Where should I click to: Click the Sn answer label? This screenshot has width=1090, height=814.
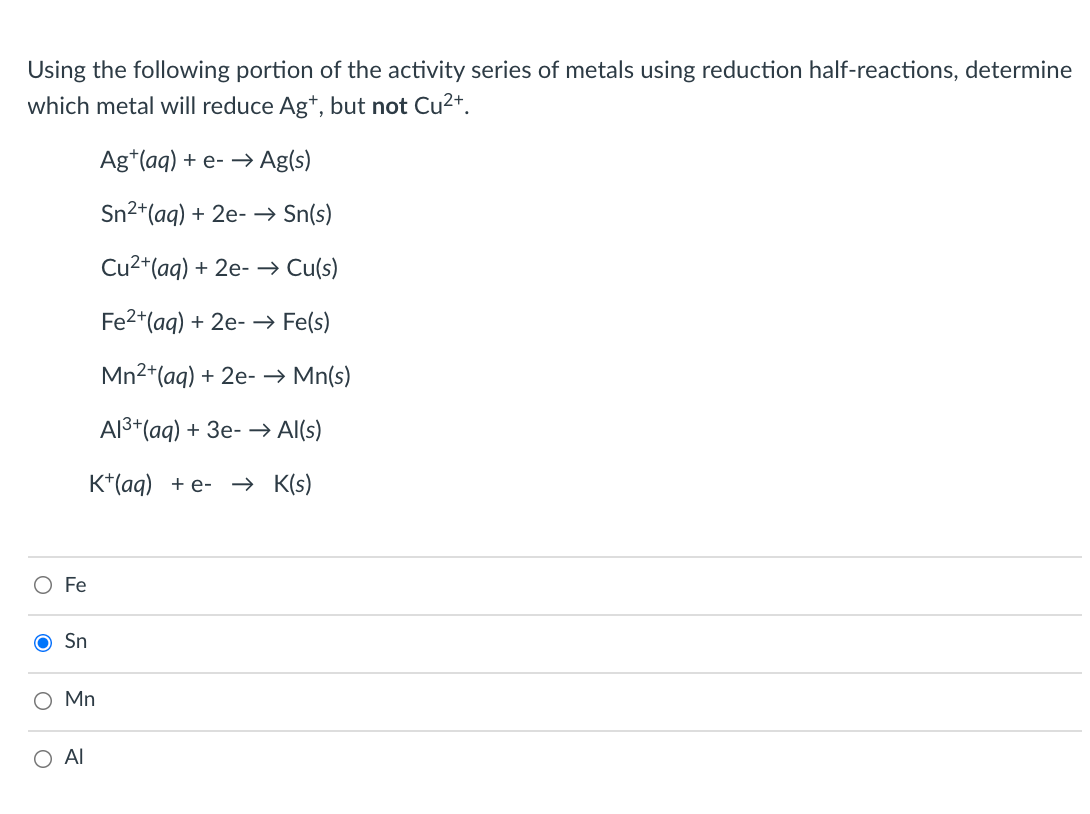[x=73, y=641]
